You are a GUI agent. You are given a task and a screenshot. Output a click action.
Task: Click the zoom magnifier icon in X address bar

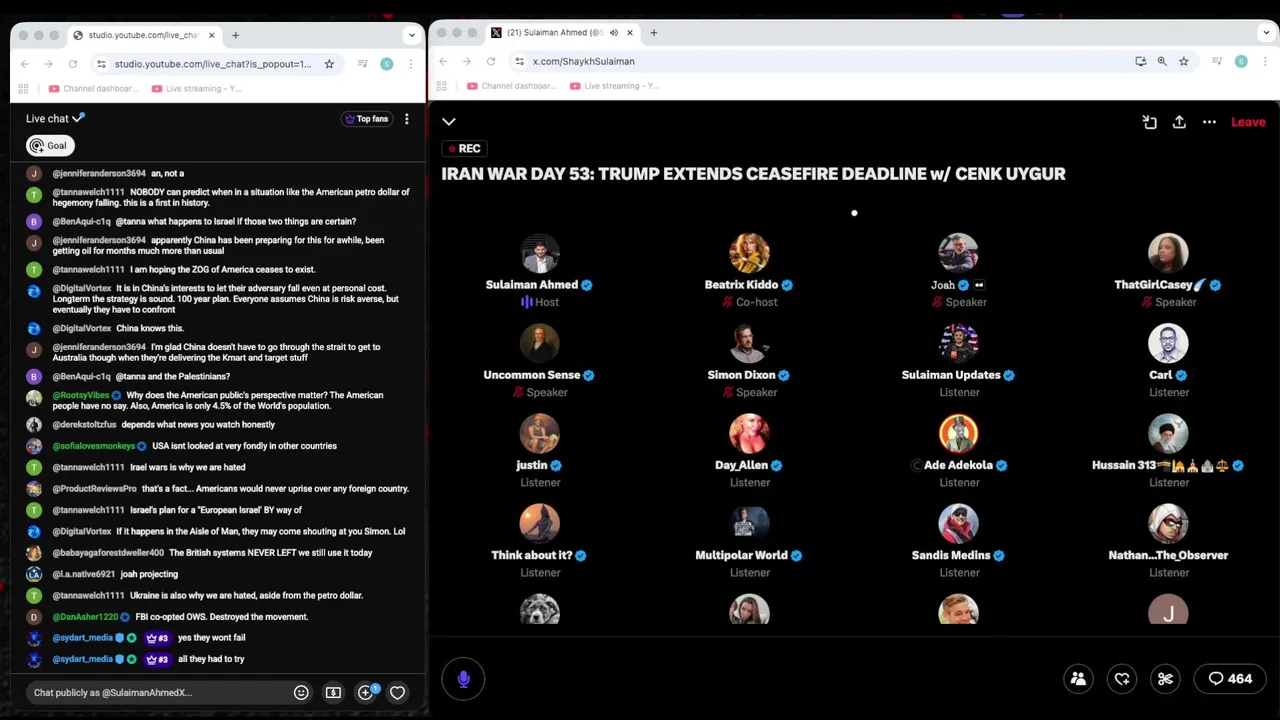coord(1162,61)
